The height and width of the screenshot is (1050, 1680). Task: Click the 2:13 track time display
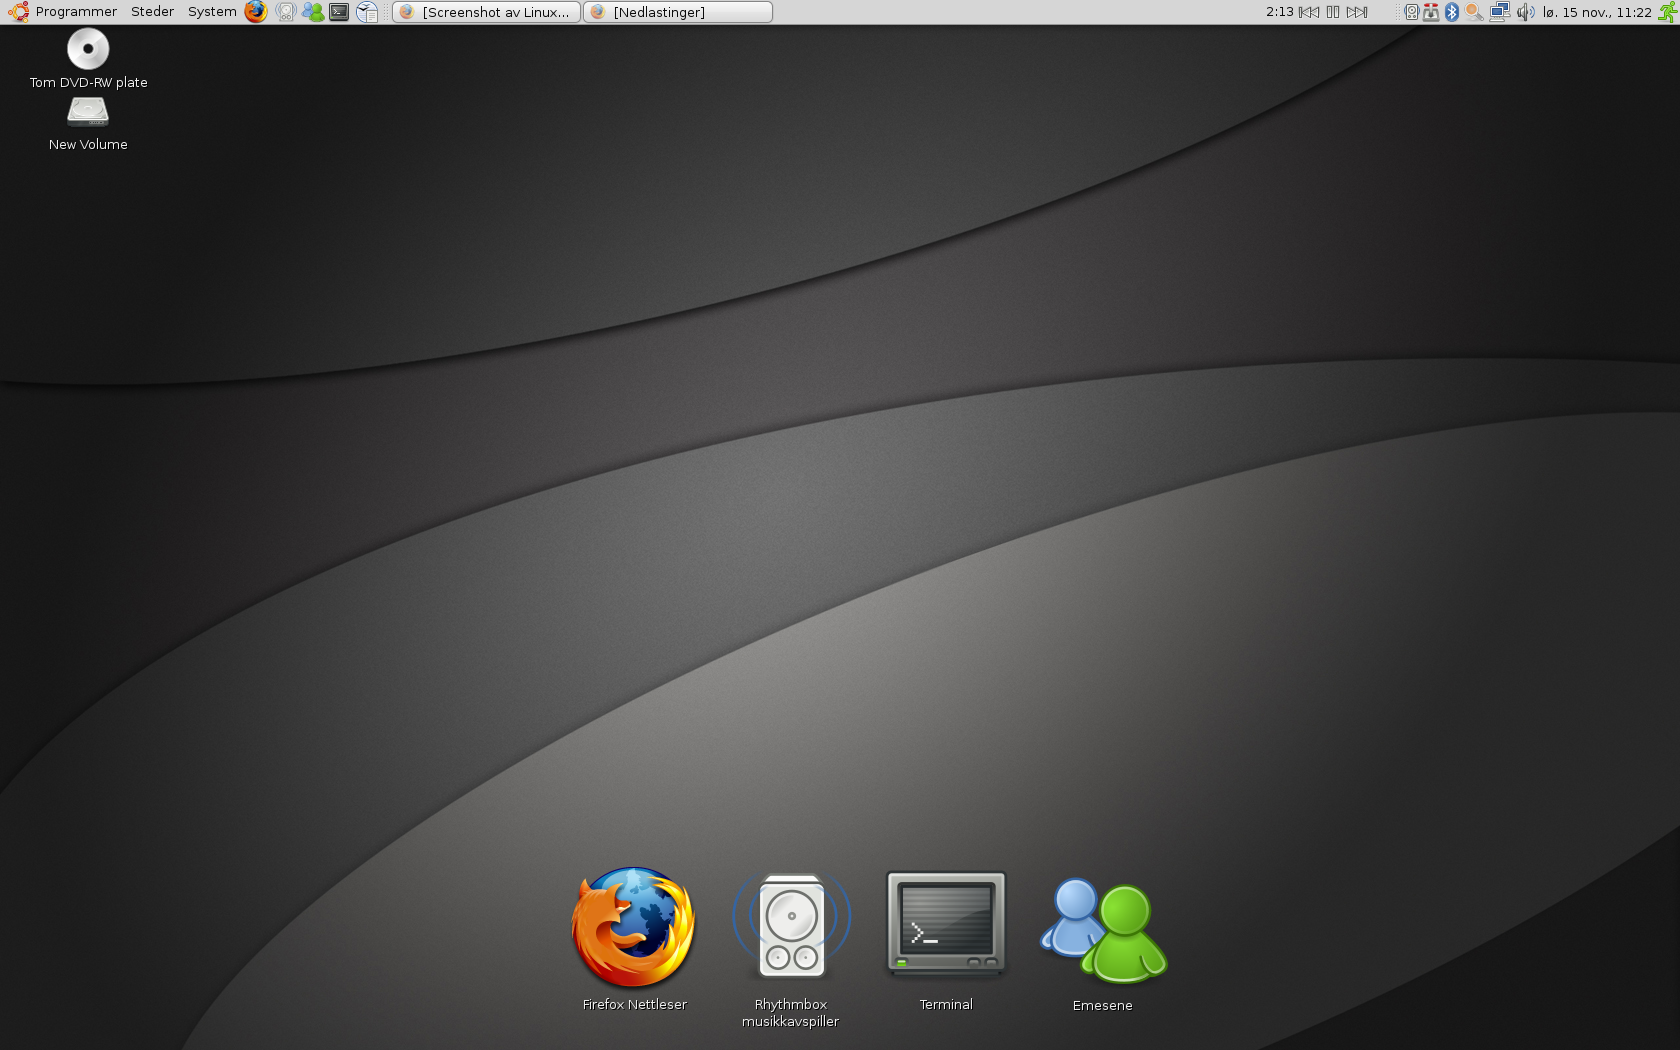pyautogui.click(x=1280, y=12)
